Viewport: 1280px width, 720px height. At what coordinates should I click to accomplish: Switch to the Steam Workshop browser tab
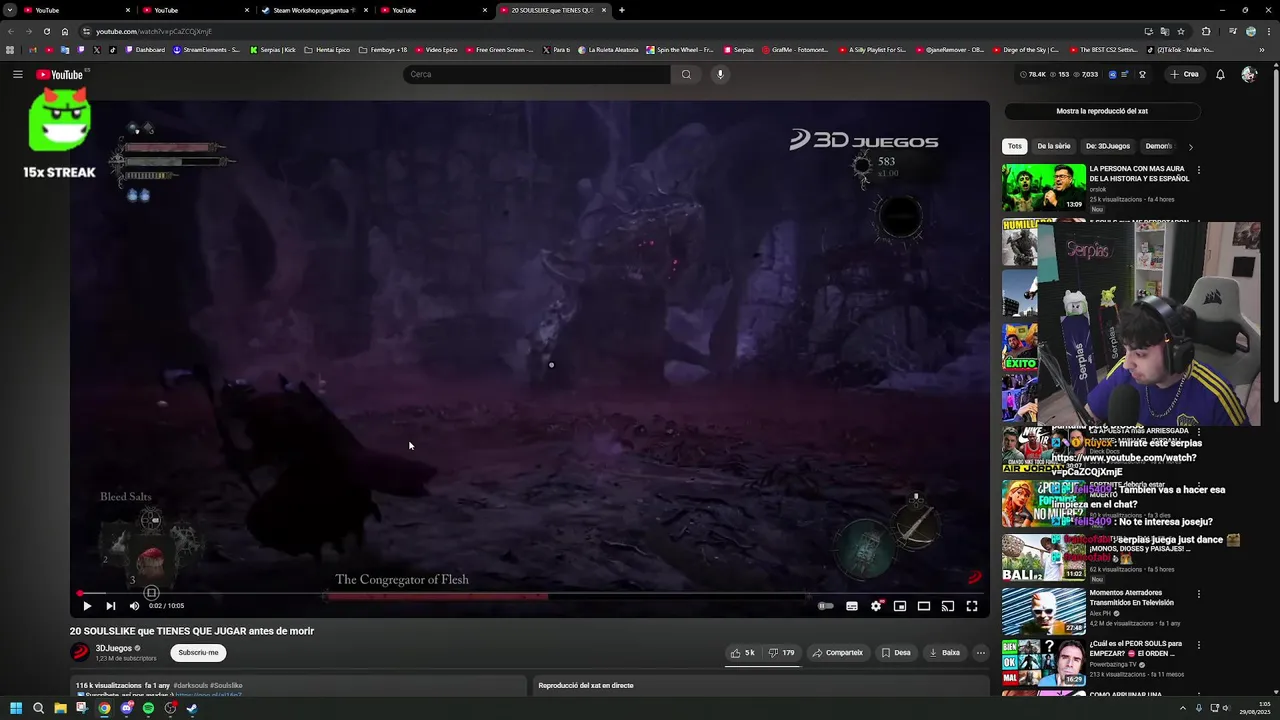pos(314,10)
